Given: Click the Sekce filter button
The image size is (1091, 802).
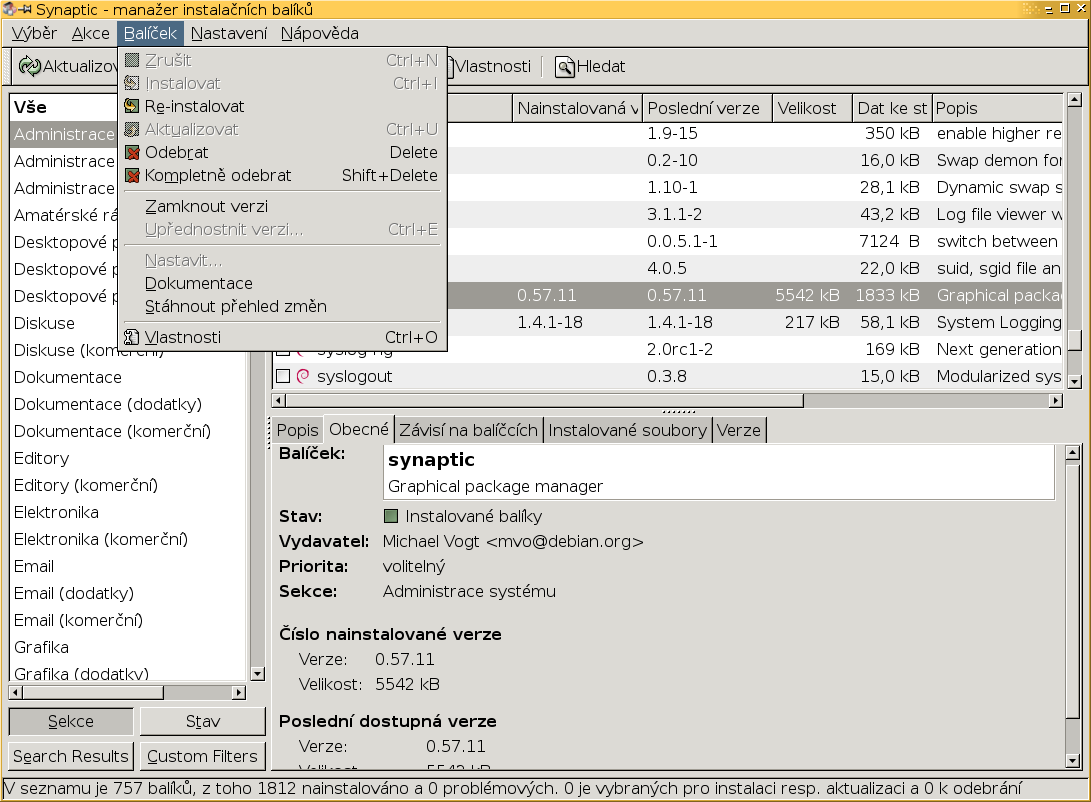Looking at the screenshot, I should click(x=71, y=721).
